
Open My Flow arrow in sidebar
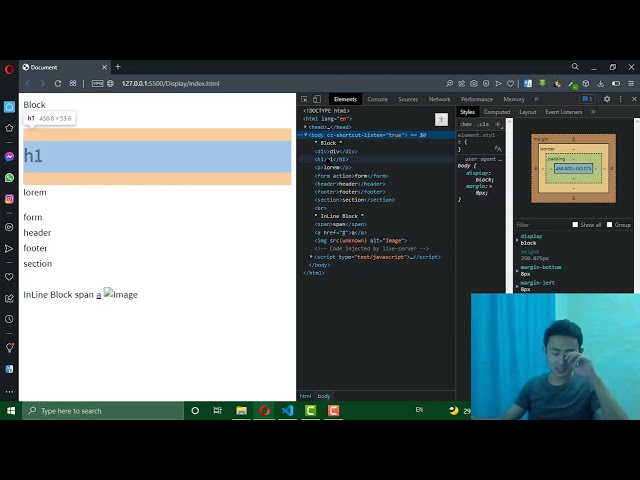(x=9, y=249)
